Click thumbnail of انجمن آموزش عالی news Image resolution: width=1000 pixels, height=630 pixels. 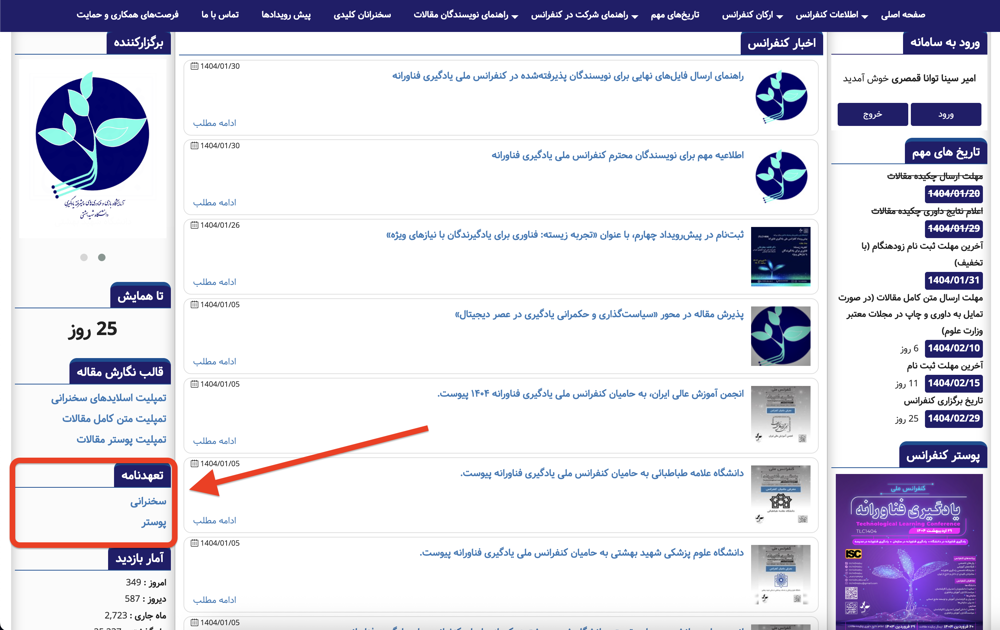tap(781, 415)
